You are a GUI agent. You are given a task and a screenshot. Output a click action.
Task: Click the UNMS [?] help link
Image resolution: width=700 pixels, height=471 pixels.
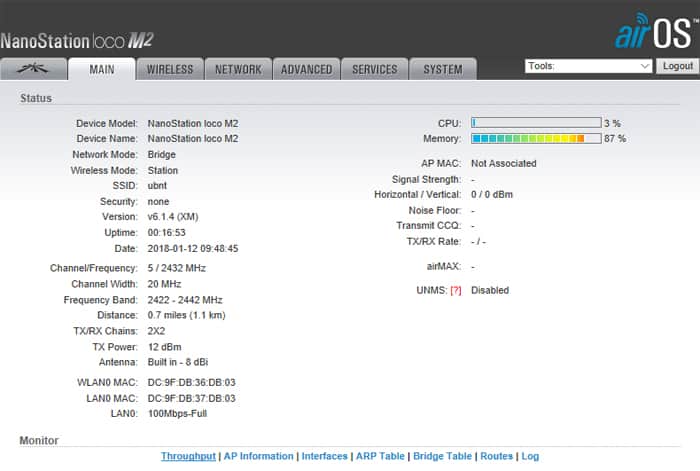point(456,290)
